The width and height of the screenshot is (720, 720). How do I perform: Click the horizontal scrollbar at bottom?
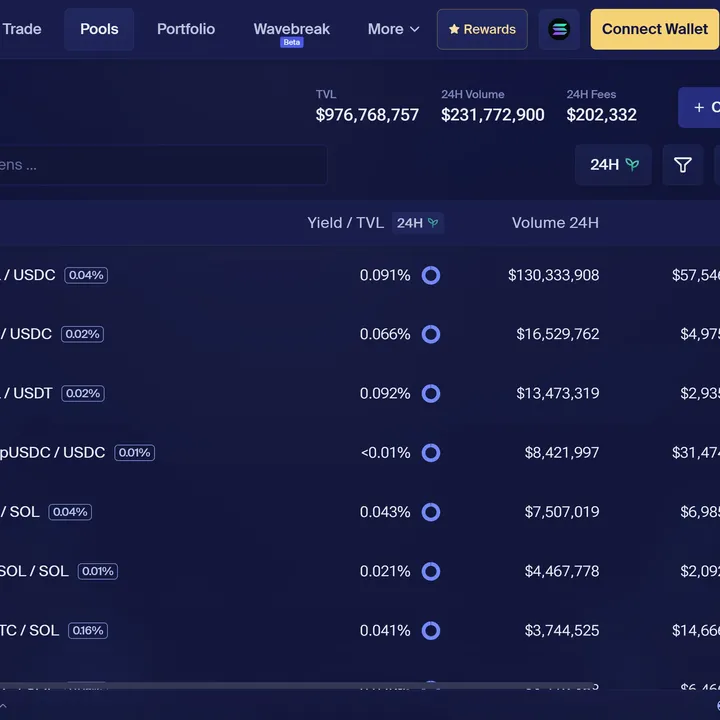tap(300, 688)
